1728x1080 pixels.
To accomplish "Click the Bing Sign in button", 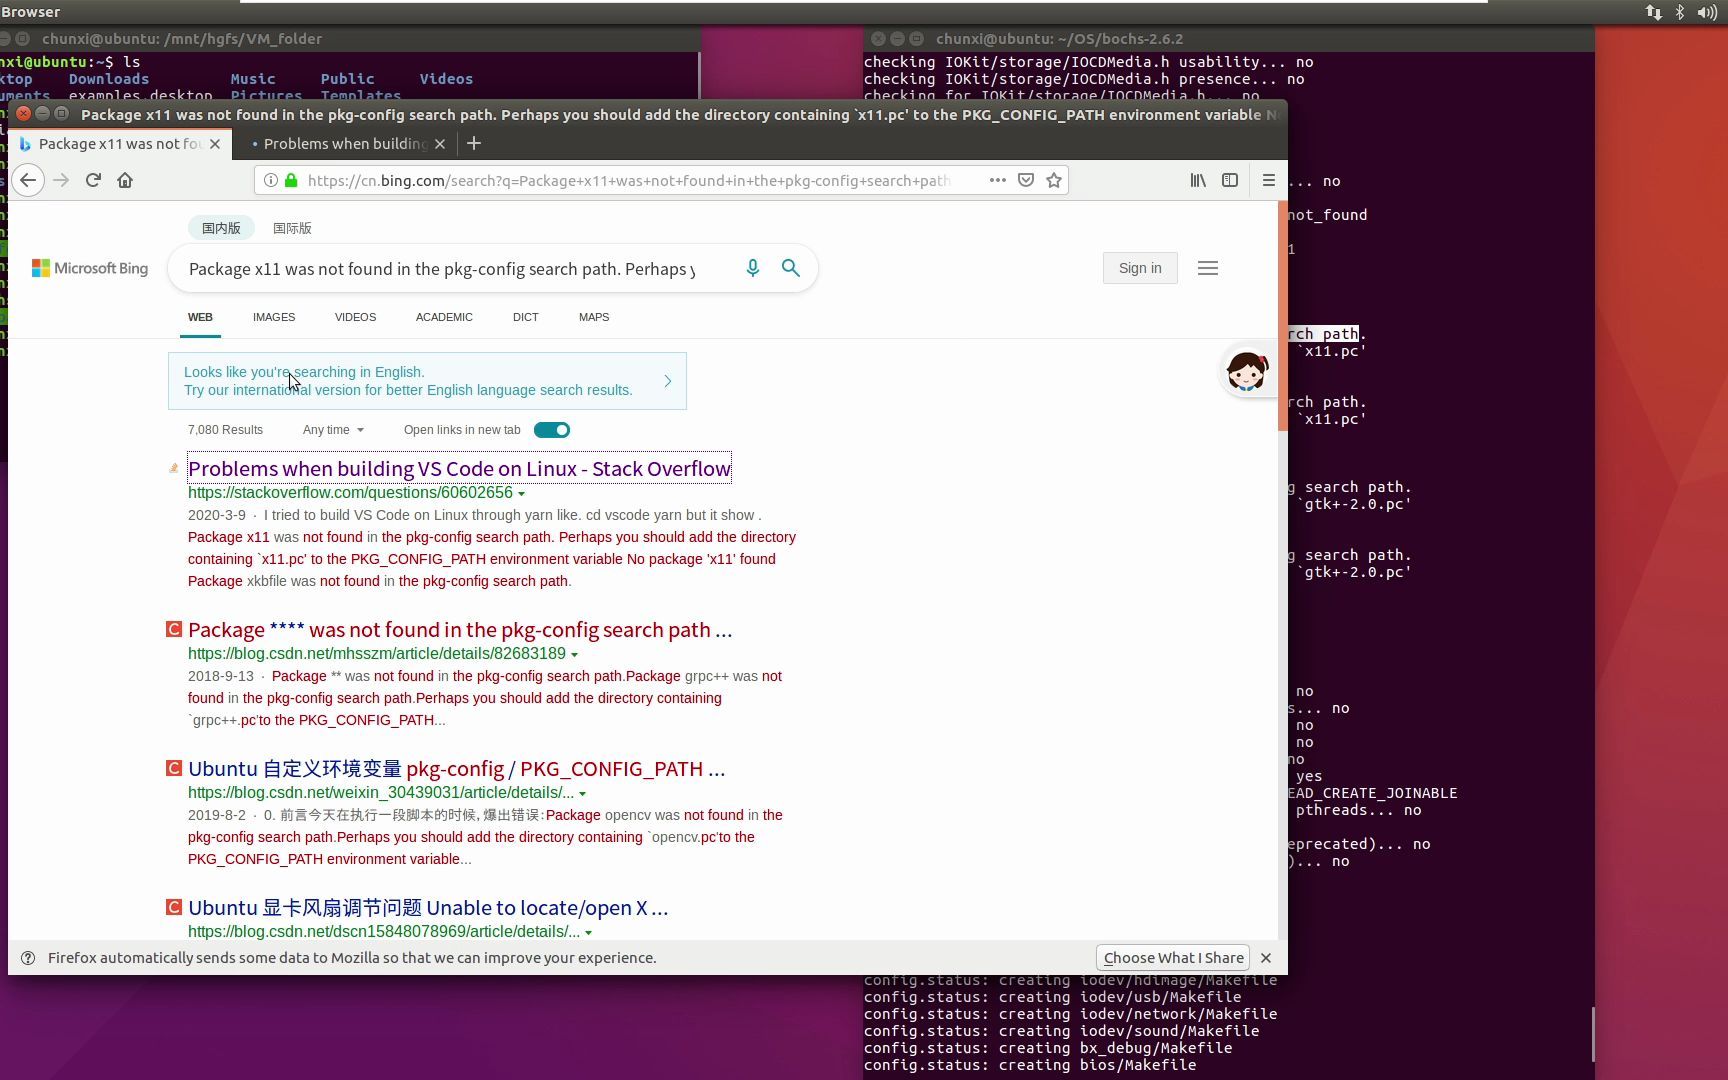I will pyautogui.click(x=1140, y=268).
